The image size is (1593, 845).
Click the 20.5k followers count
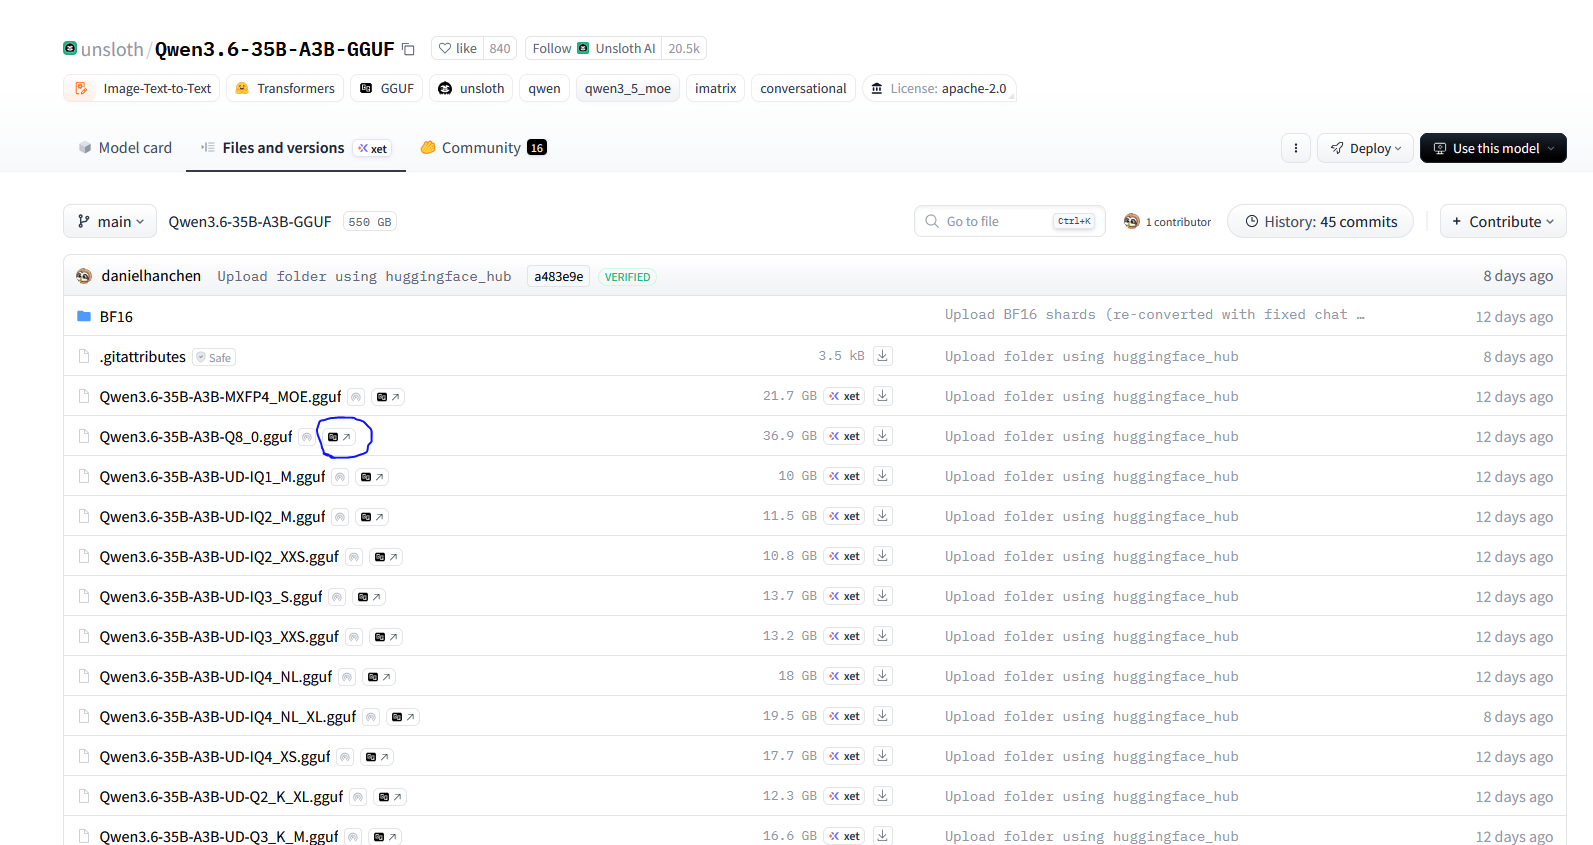(x=684, y=48)
